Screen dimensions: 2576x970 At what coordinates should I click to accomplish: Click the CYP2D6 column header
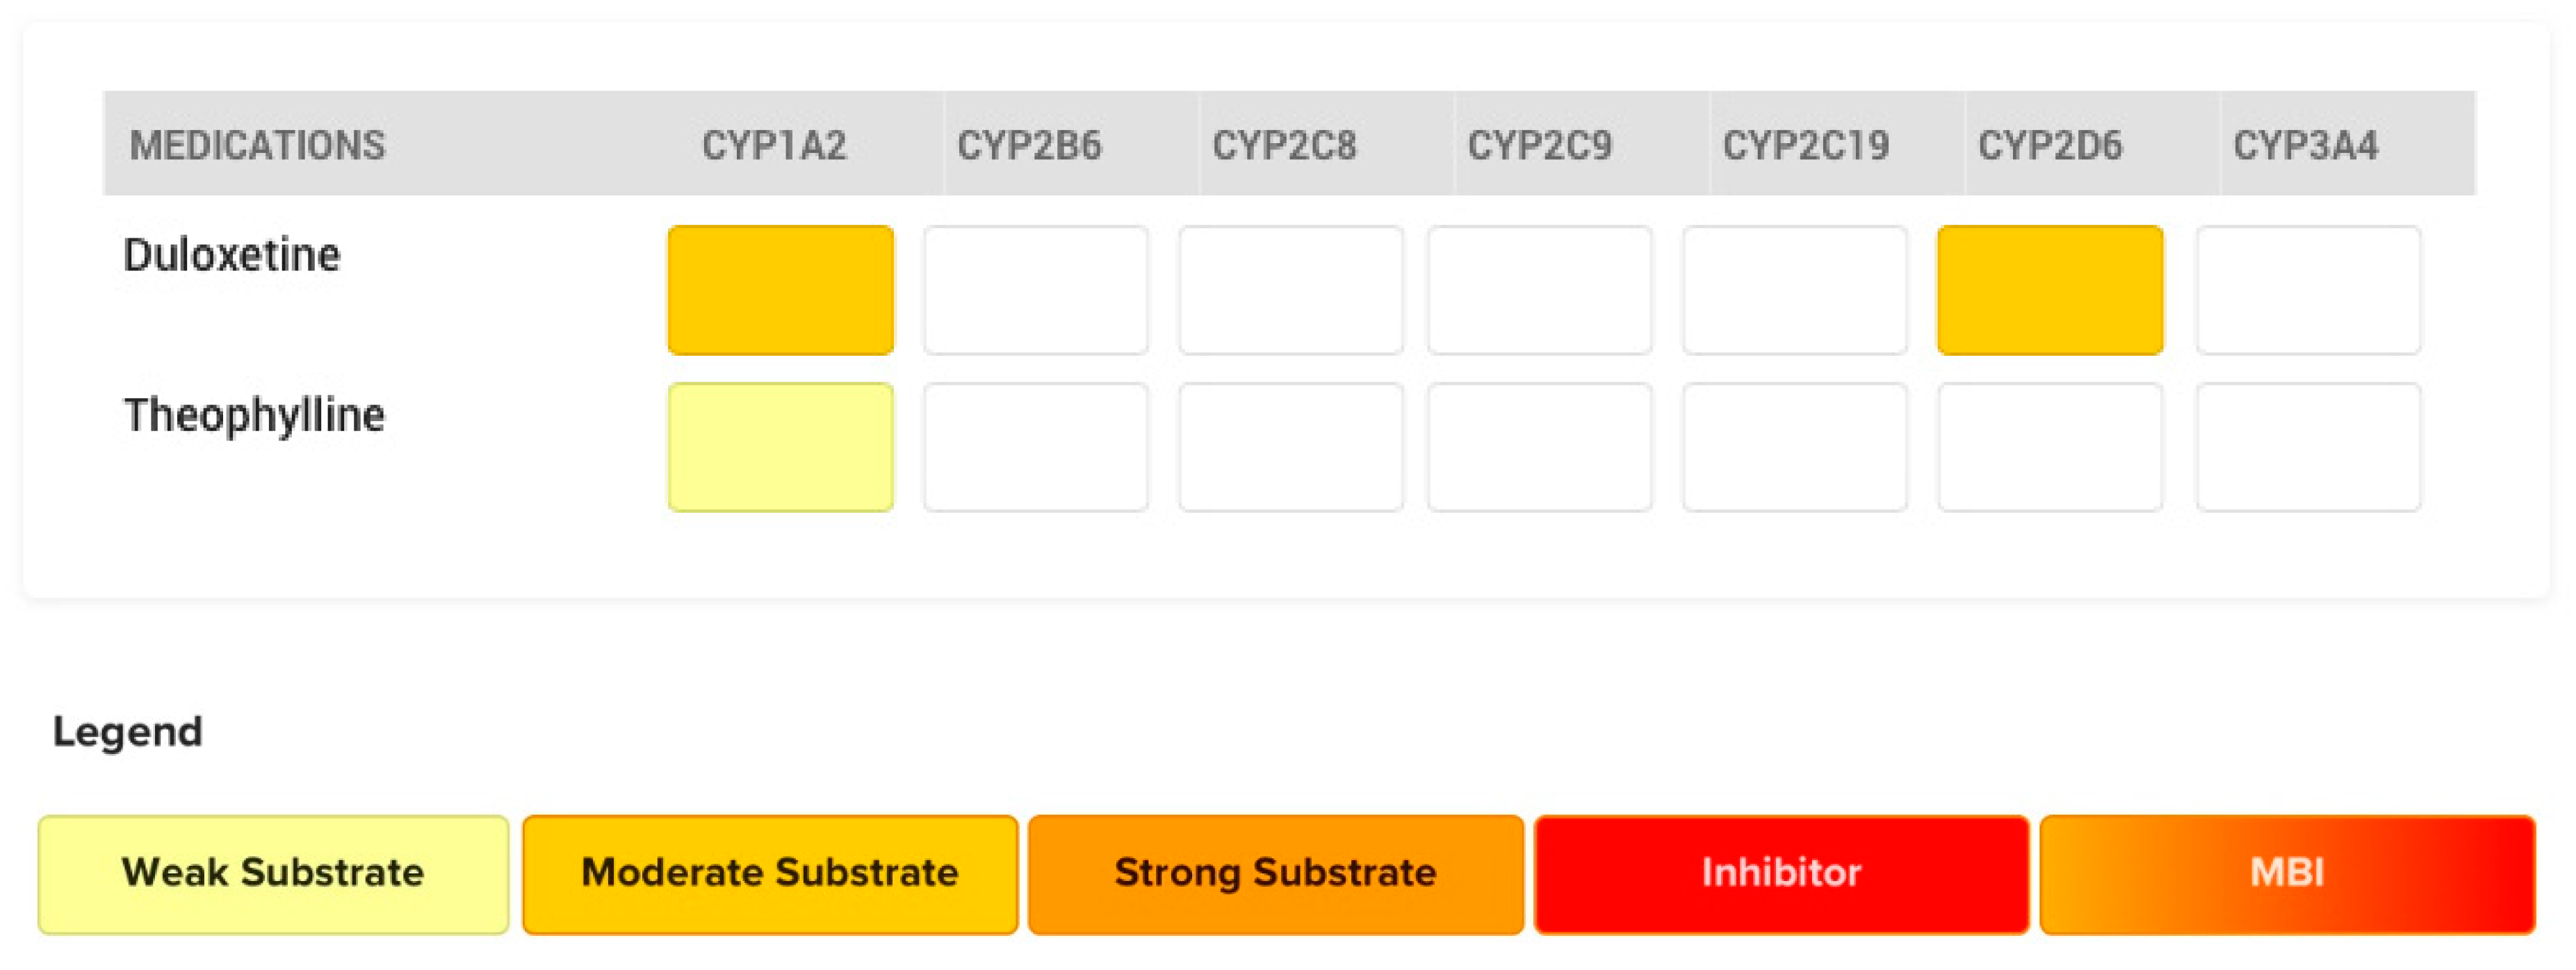tap(2050, 146)
